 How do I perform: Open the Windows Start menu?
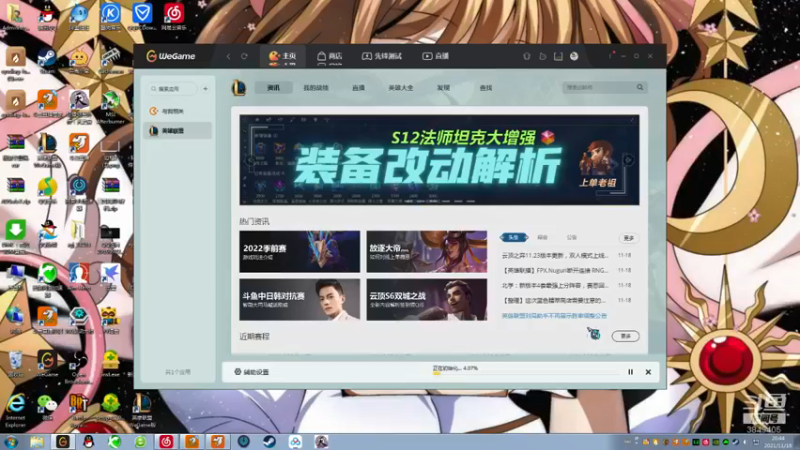coord(11,441)
